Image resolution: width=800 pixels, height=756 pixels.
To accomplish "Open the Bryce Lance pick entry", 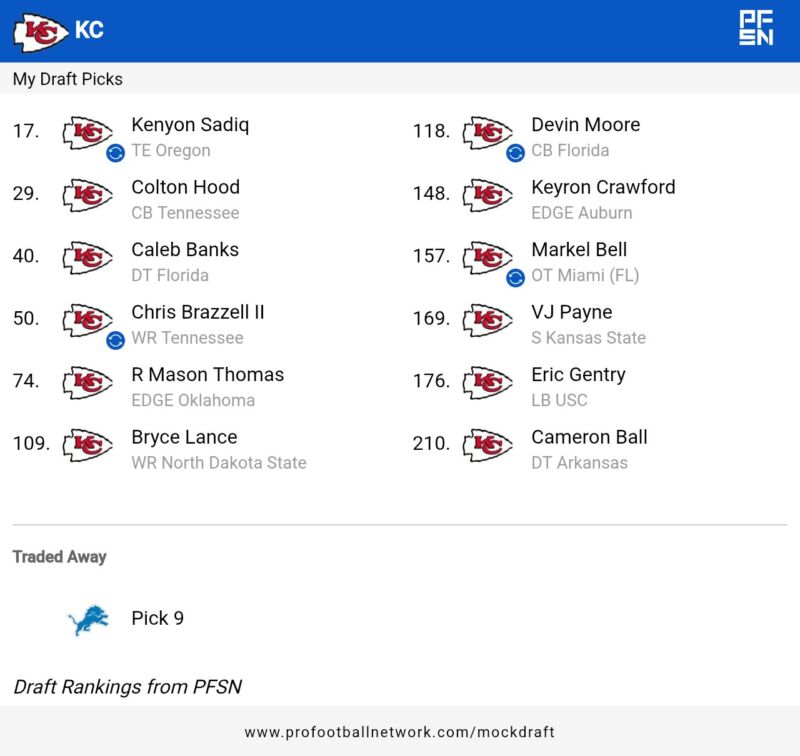I will pos(184,437).
